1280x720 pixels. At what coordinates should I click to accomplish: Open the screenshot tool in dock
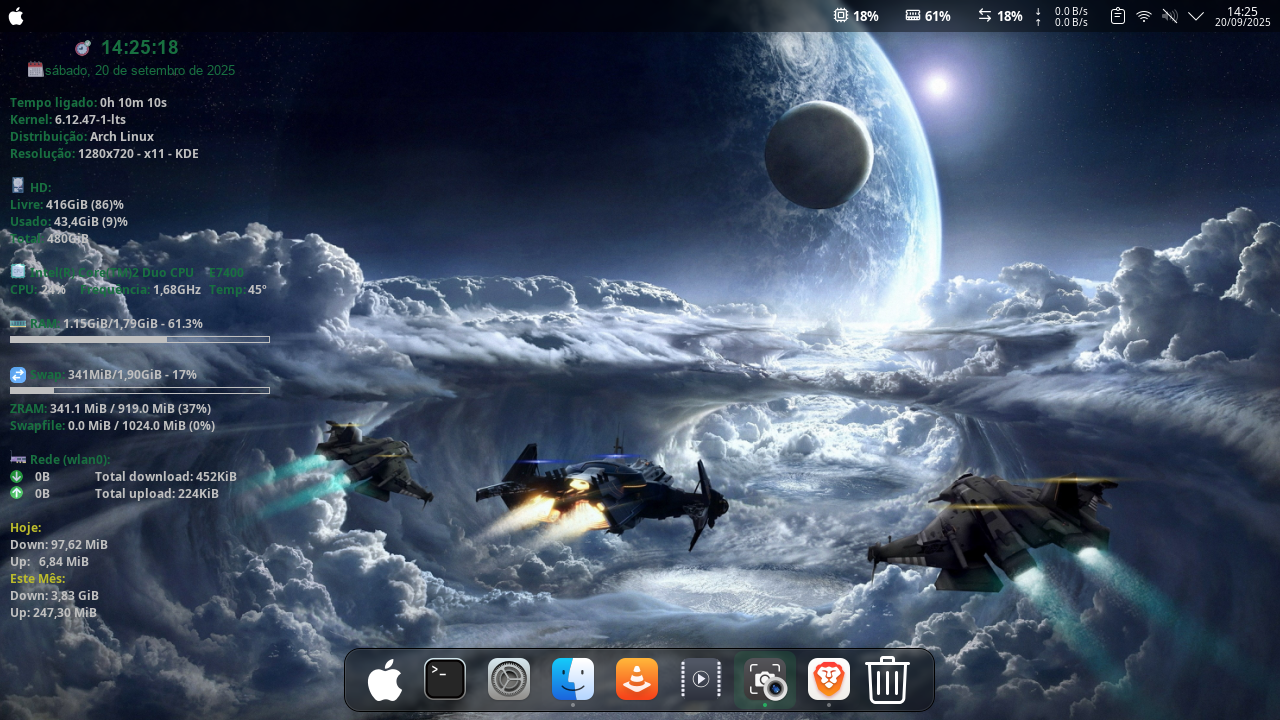tap(765, 680)
